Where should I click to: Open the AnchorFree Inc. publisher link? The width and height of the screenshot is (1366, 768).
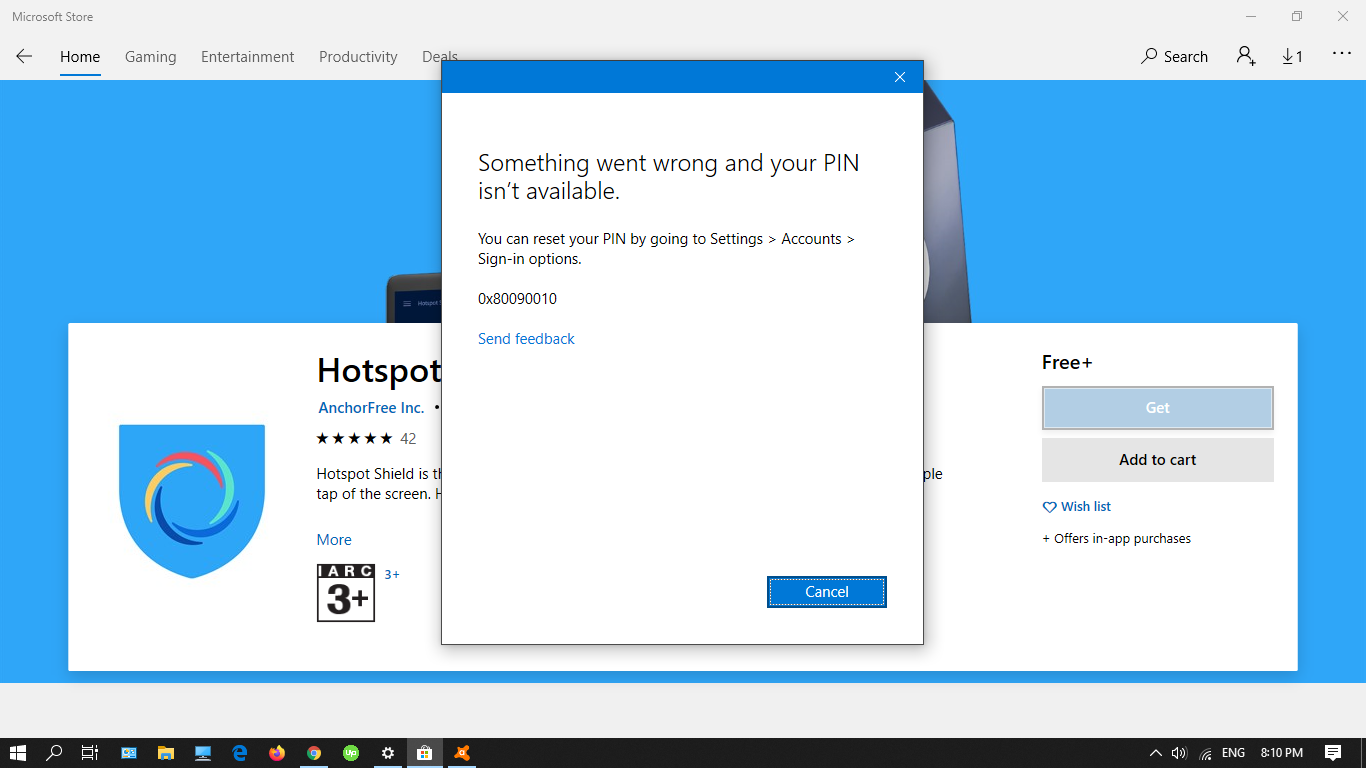(371, 408)
